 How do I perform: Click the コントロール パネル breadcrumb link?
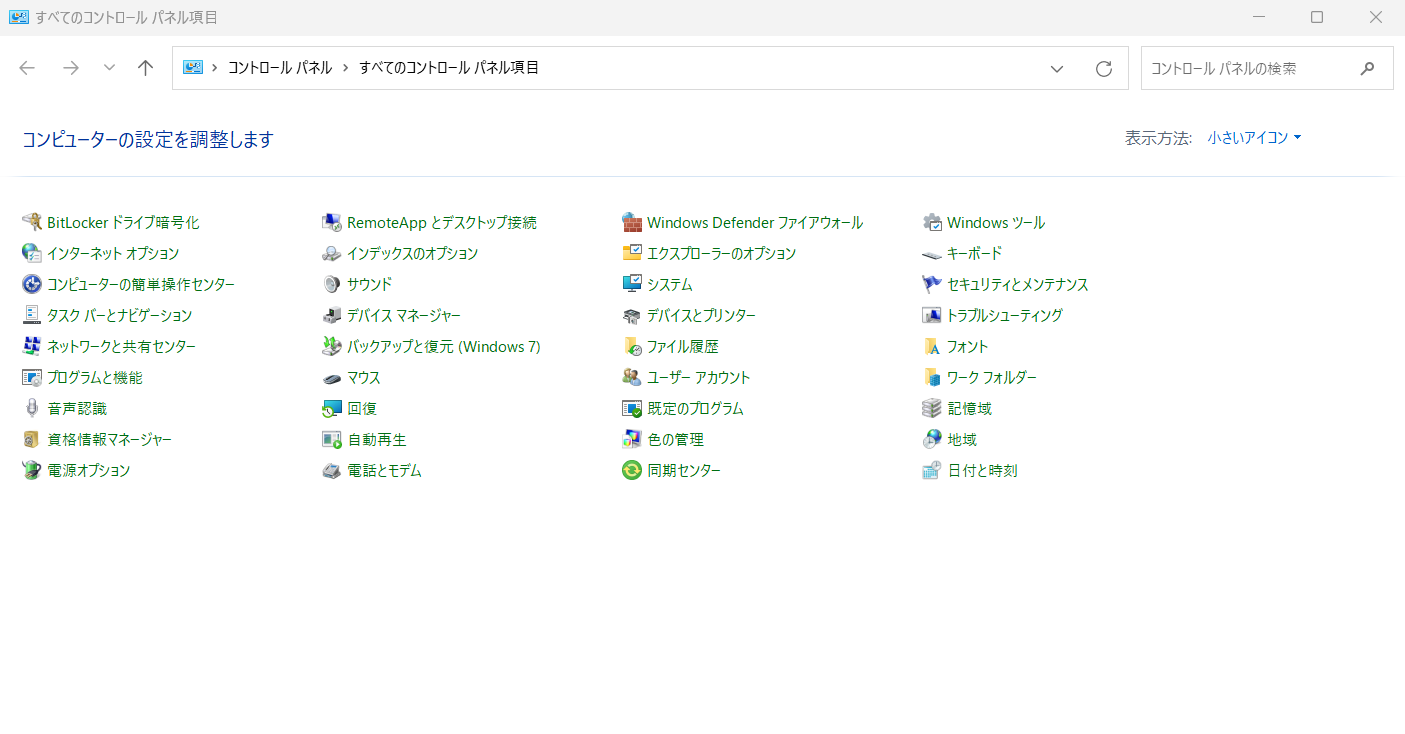280,68
